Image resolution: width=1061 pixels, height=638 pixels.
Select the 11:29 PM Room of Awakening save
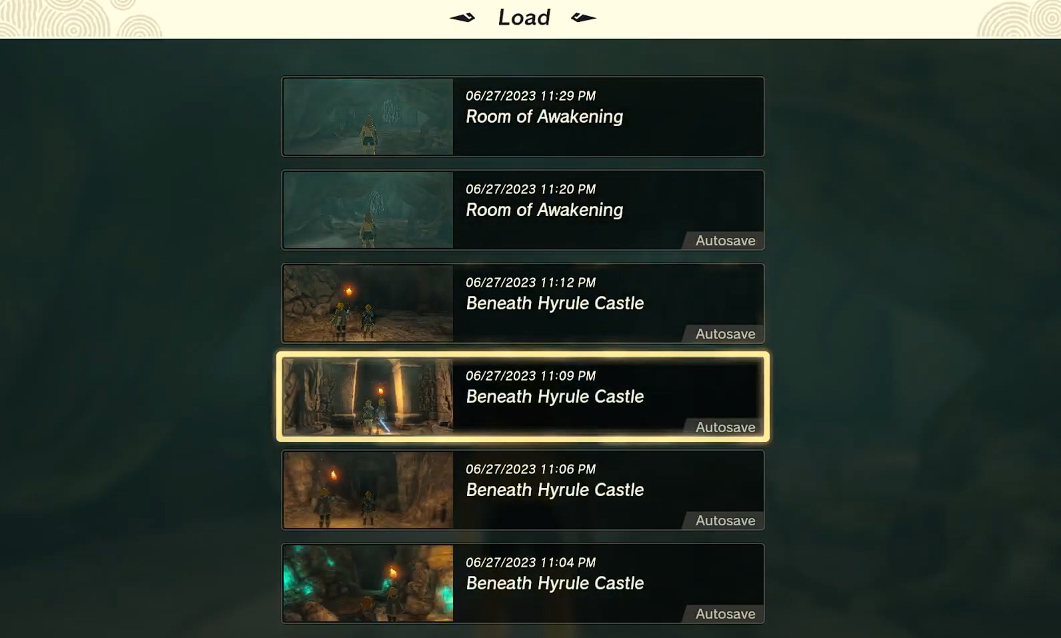pos(523,116)
